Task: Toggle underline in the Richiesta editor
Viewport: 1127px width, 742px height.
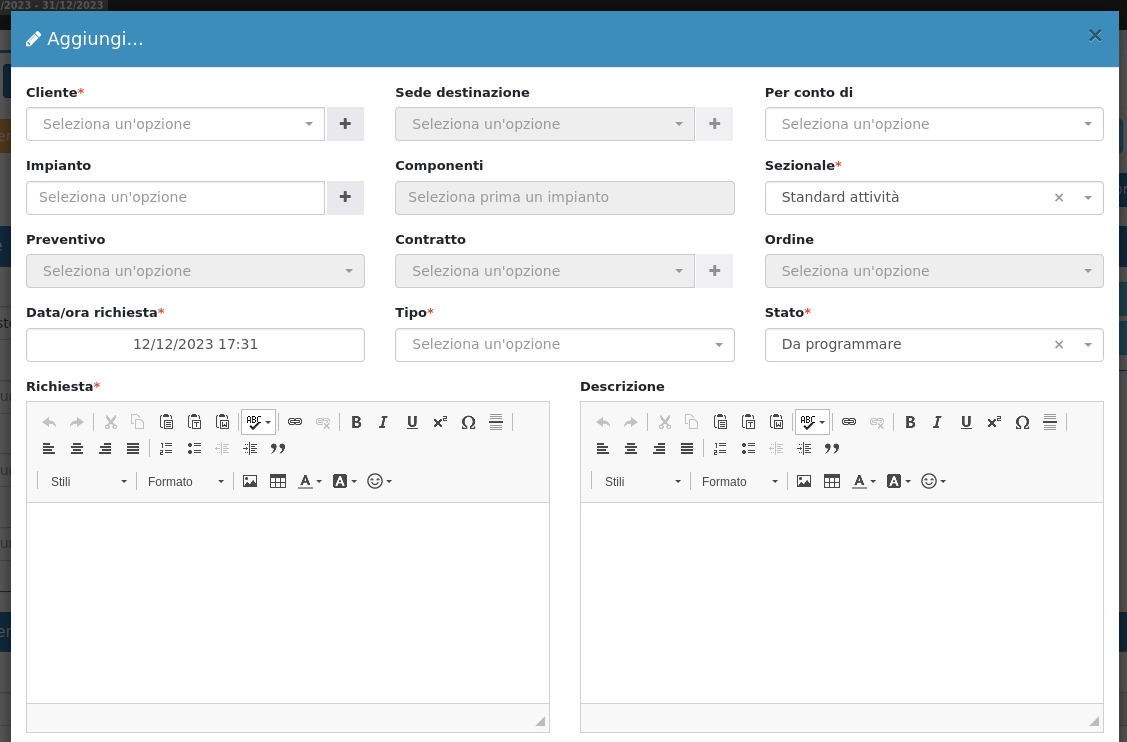Action: tap(412, 422)
